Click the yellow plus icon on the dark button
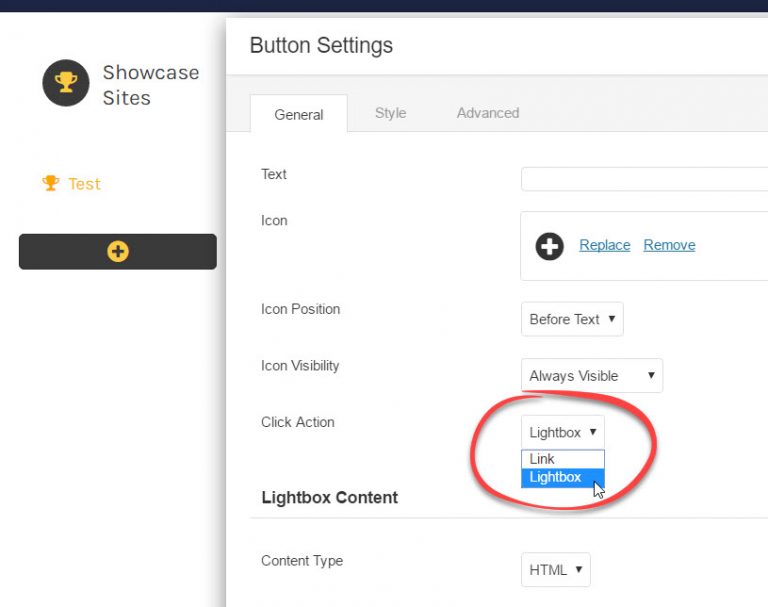The height and width of the screenshot is (607, 768). pyautogui.click(x=118, y=252)
